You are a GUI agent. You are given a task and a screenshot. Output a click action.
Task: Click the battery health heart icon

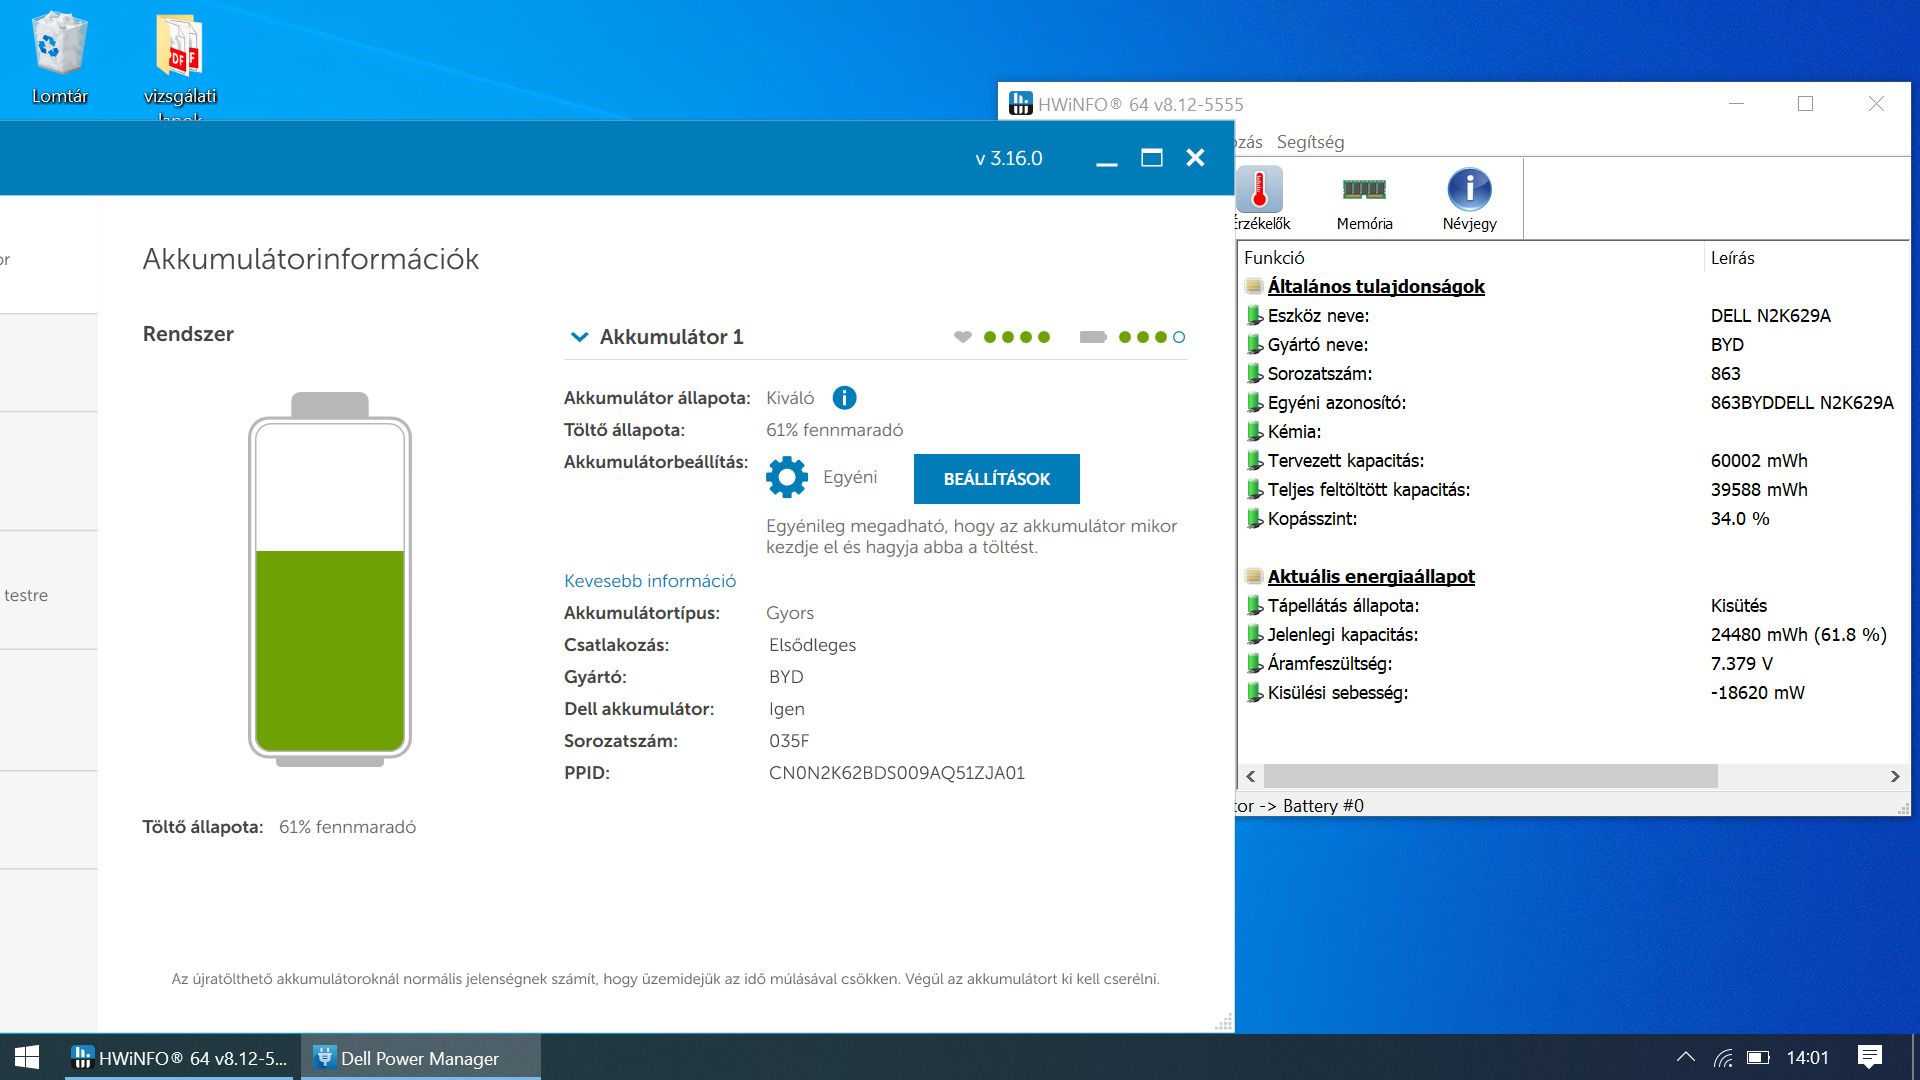click(x=962, y=337)
